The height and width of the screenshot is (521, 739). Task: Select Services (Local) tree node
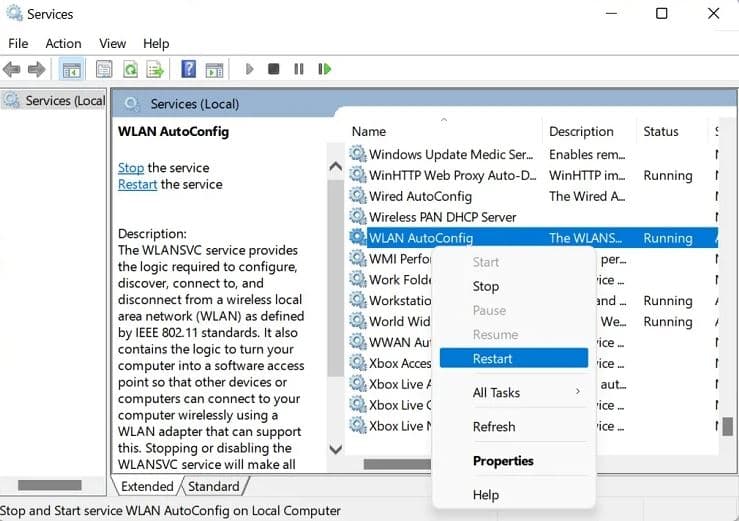tap(53, 100)
